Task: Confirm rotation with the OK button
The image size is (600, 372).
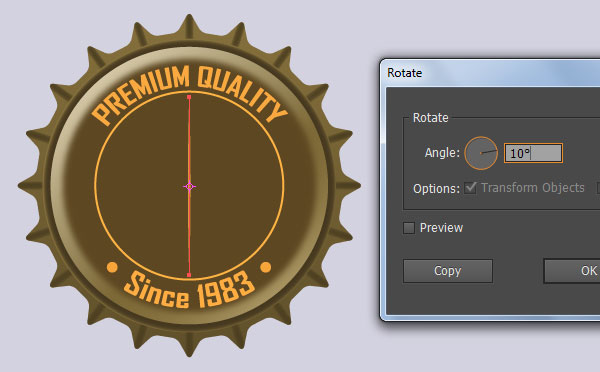Action: (572, 271)
